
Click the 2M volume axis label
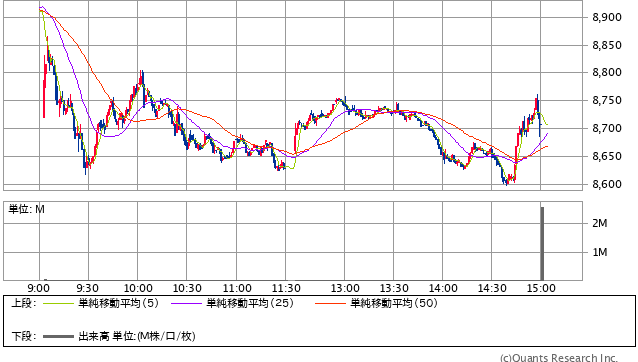tap(600, 223)
